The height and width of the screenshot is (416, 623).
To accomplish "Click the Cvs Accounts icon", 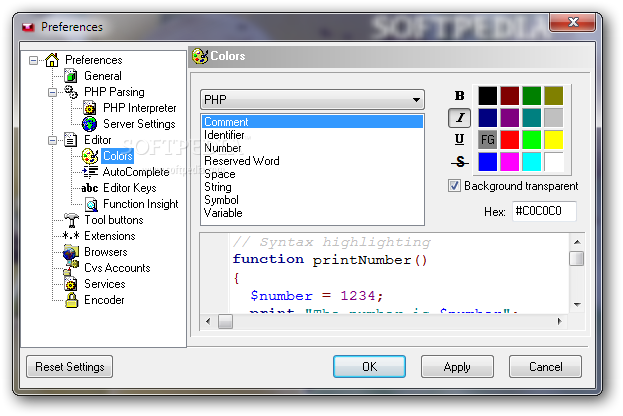I will pyautogui.click(x=71, y=268).
